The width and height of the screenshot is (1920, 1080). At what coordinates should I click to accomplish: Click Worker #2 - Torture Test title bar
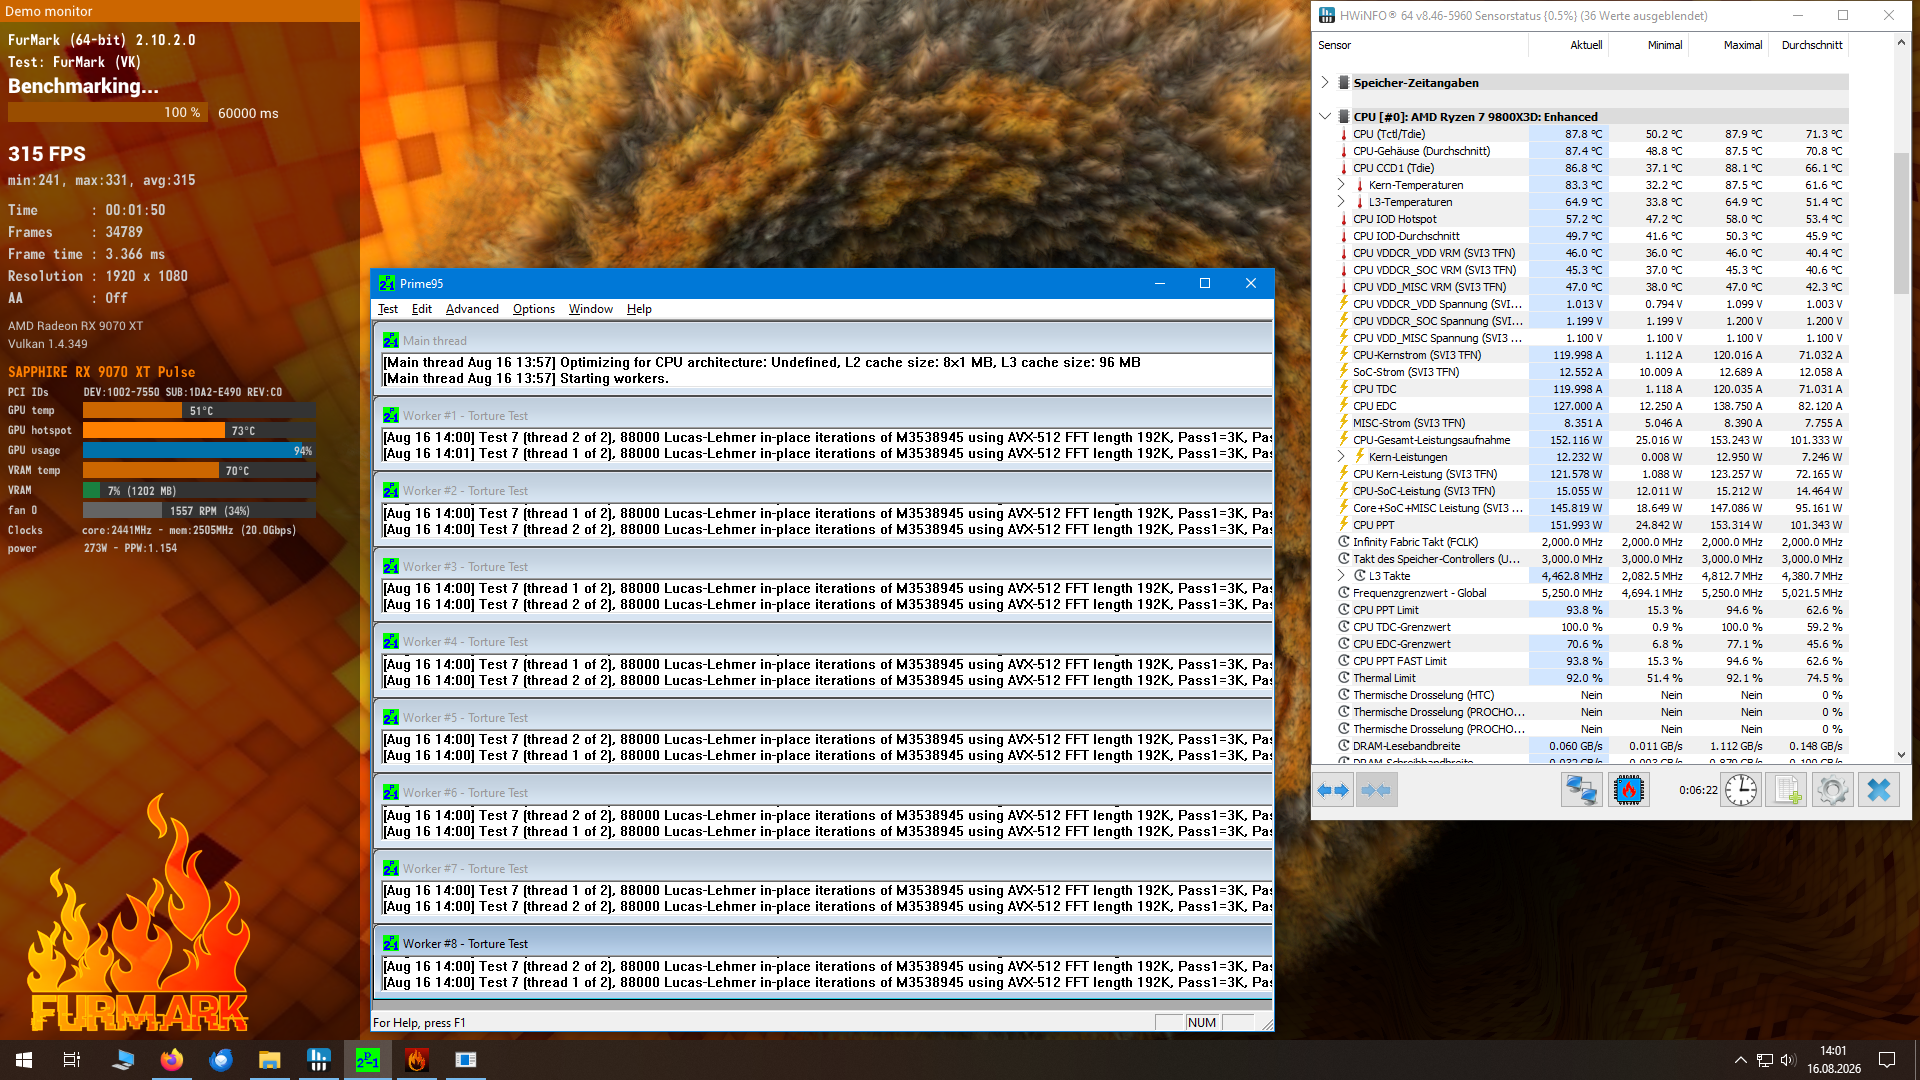click(823, 491)
